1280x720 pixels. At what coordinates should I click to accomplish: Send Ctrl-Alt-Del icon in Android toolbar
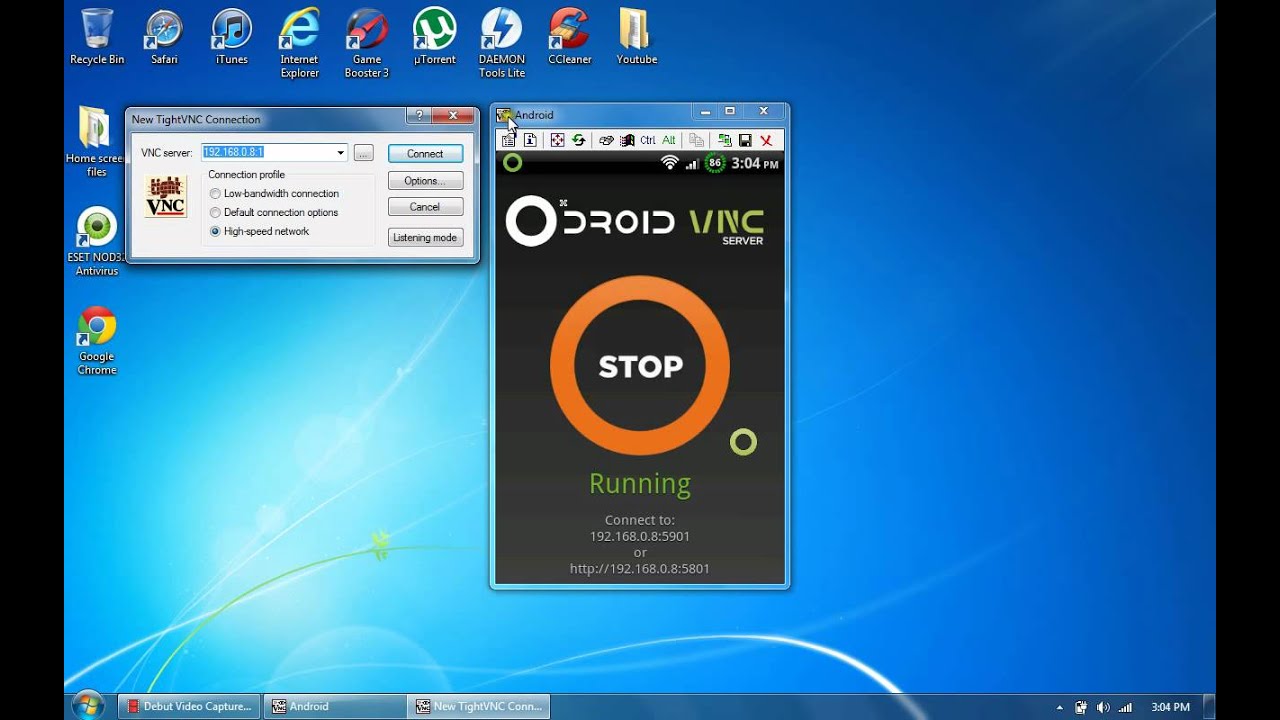(606, 140)
